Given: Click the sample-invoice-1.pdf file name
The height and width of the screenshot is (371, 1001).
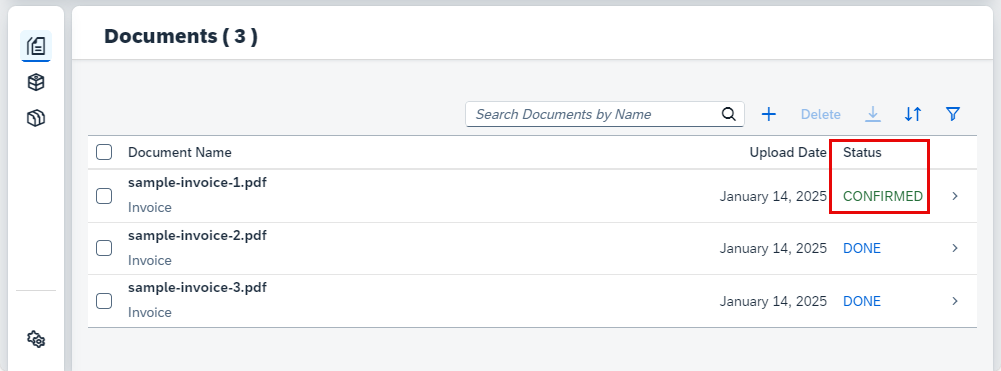Looking at the screenshot, I should pyautogui.click(x=197, y=183).
